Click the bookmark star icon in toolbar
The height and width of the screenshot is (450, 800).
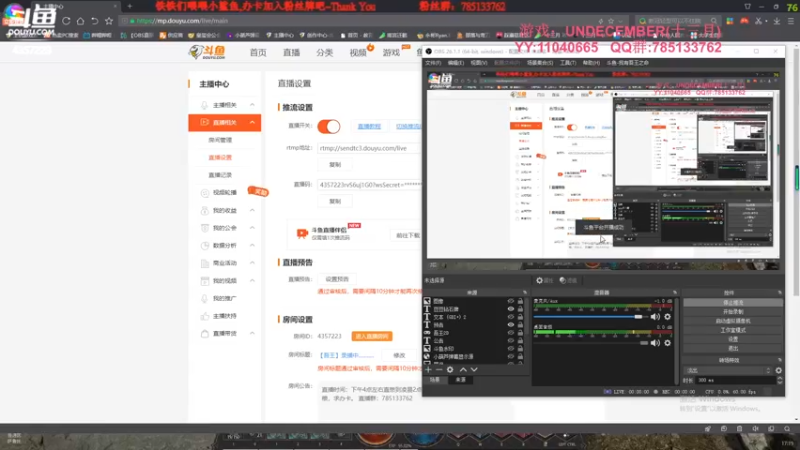[x=109, y=21]
